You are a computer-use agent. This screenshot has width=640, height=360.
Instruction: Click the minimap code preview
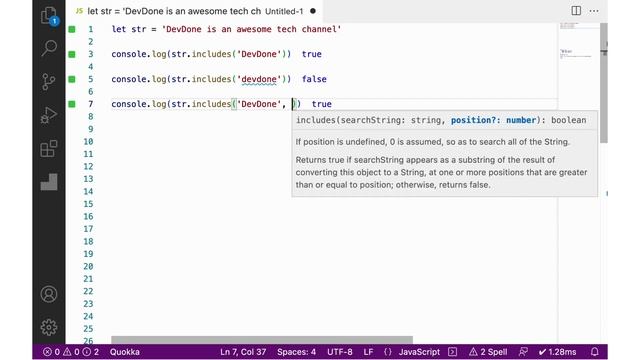point(578,41)
